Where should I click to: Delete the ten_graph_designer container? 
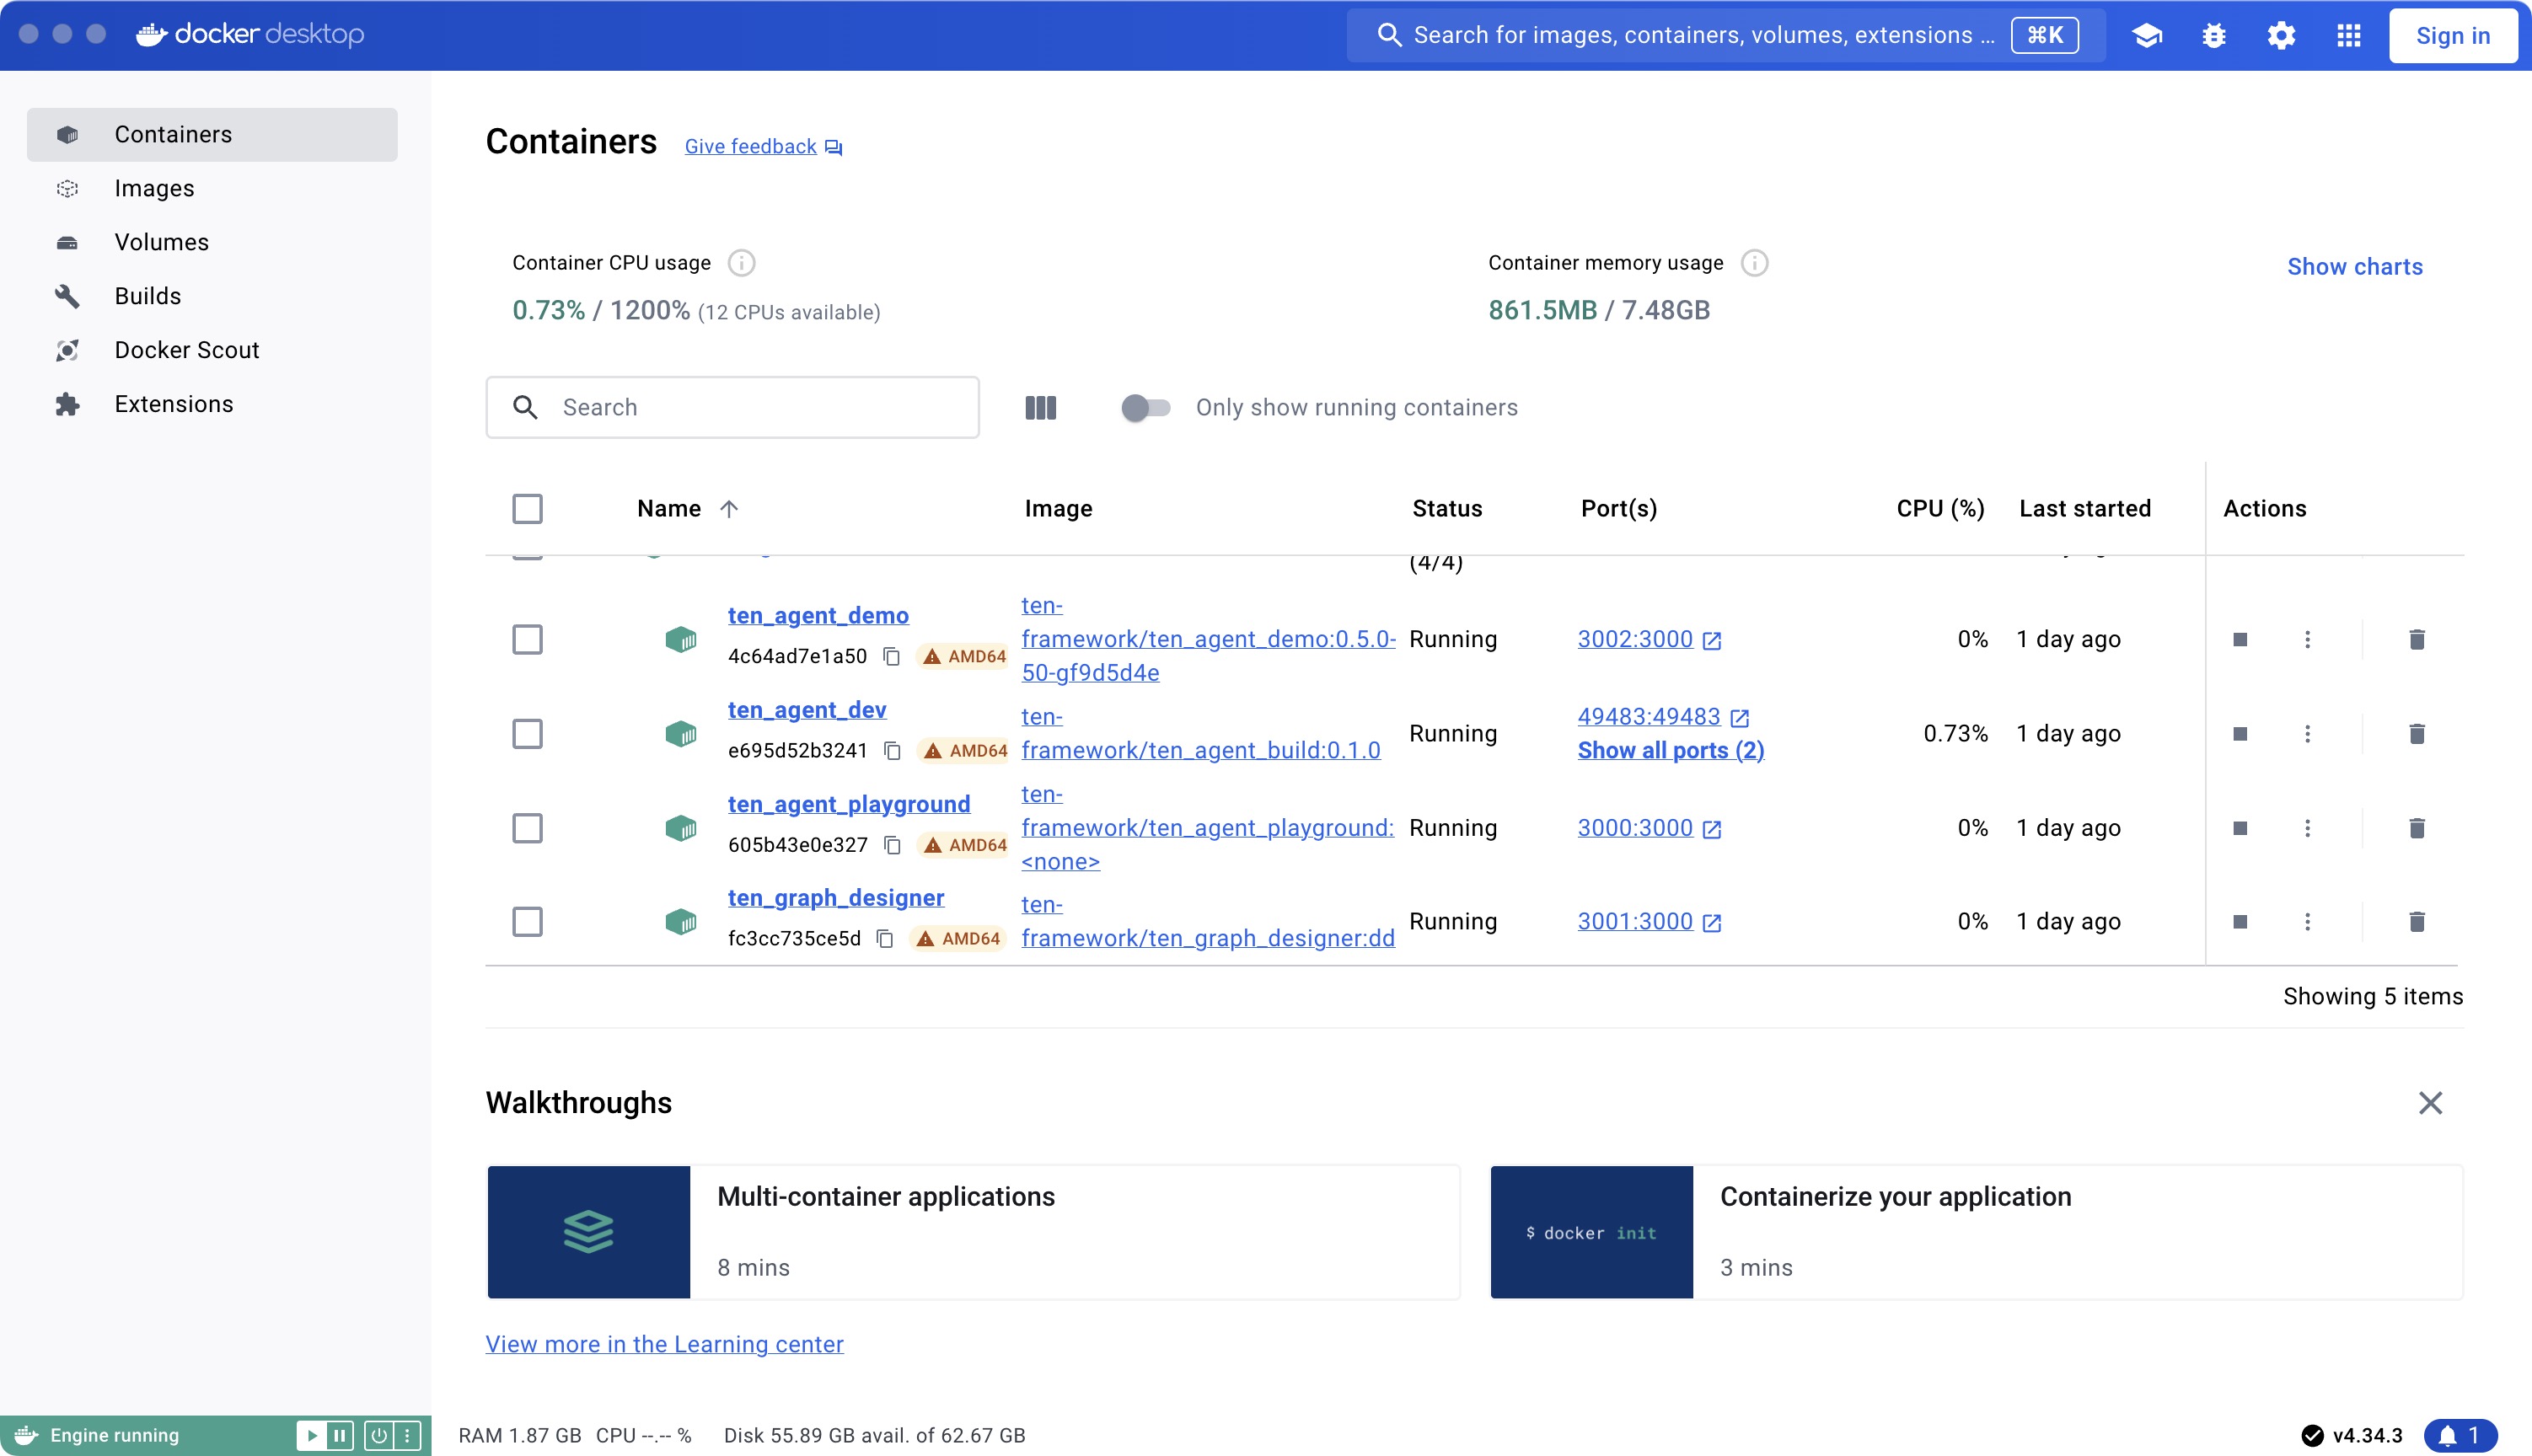pos(2417,922)
